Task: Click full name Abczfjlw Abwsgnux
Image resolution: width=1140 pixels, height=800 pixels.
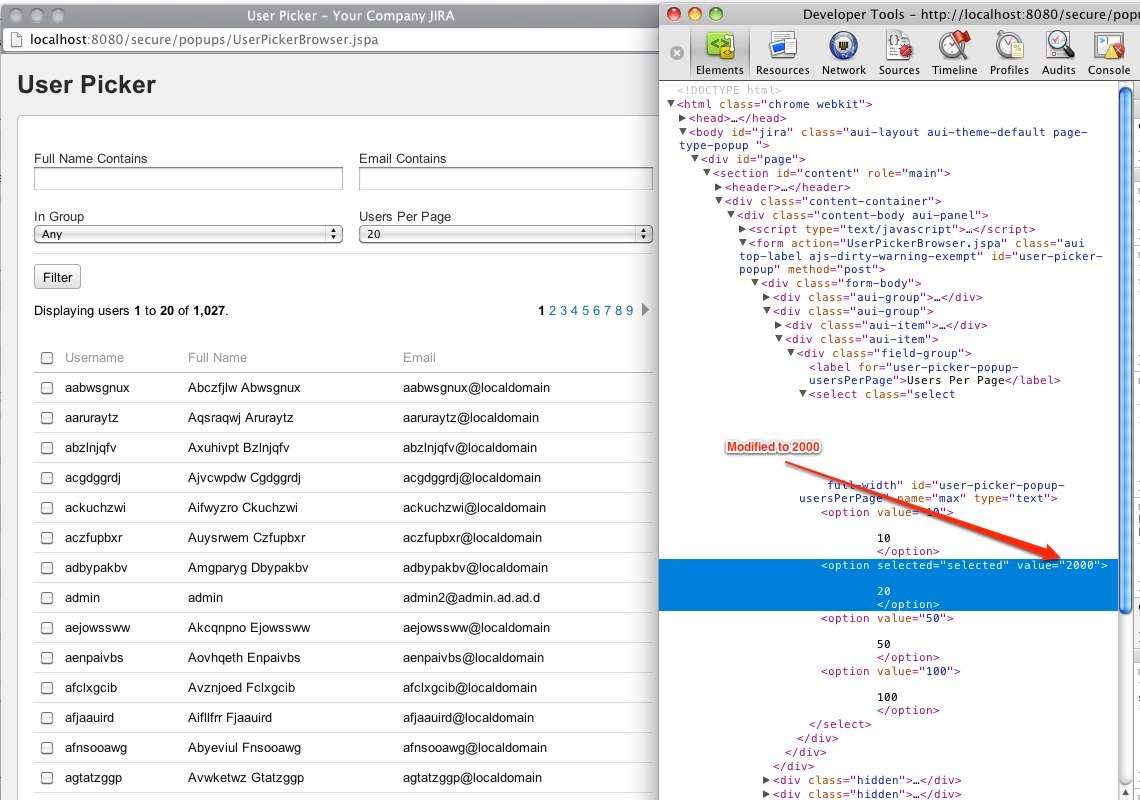Action: point(244,388)
